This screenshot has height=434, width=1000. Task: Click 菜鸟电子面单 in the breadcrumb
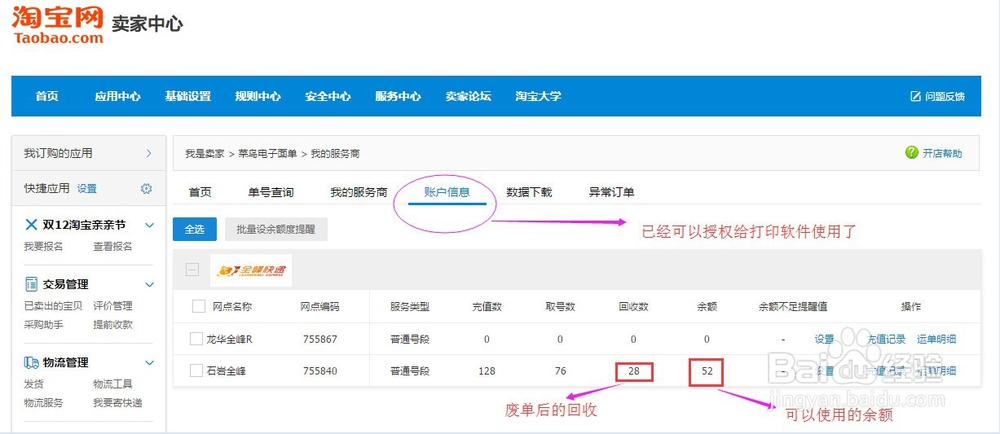pos(267,154)
